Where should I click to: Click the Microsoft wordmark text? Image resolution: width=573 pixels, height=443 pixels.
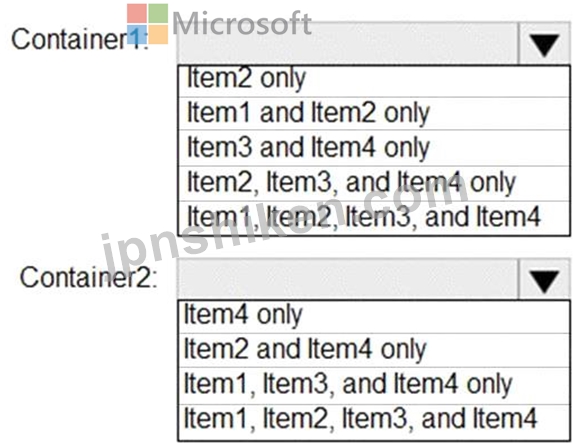[x=242, y=24]
